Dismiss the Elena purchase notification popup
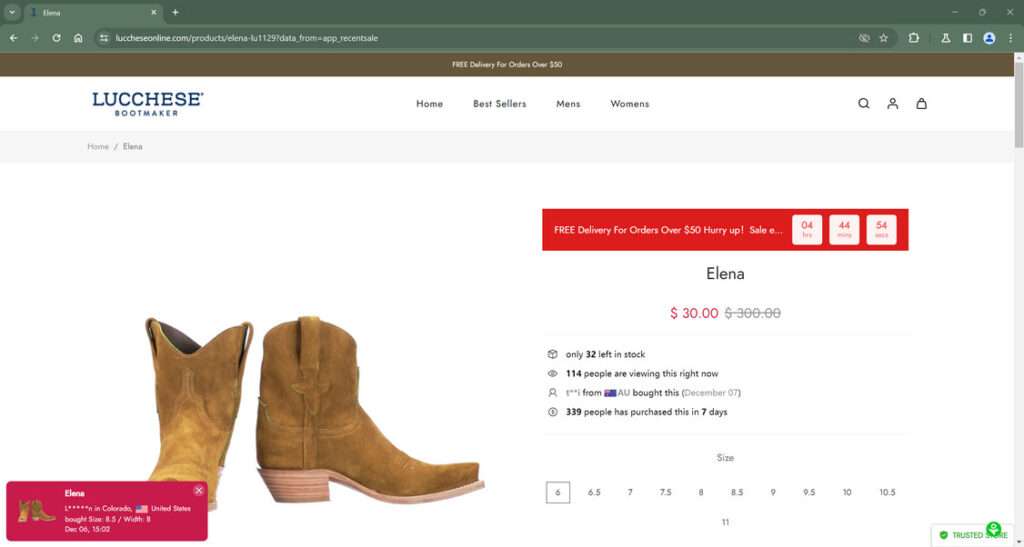Image resolution: width=1024 pixels, height=547 pixels. (x=199, y=490)
